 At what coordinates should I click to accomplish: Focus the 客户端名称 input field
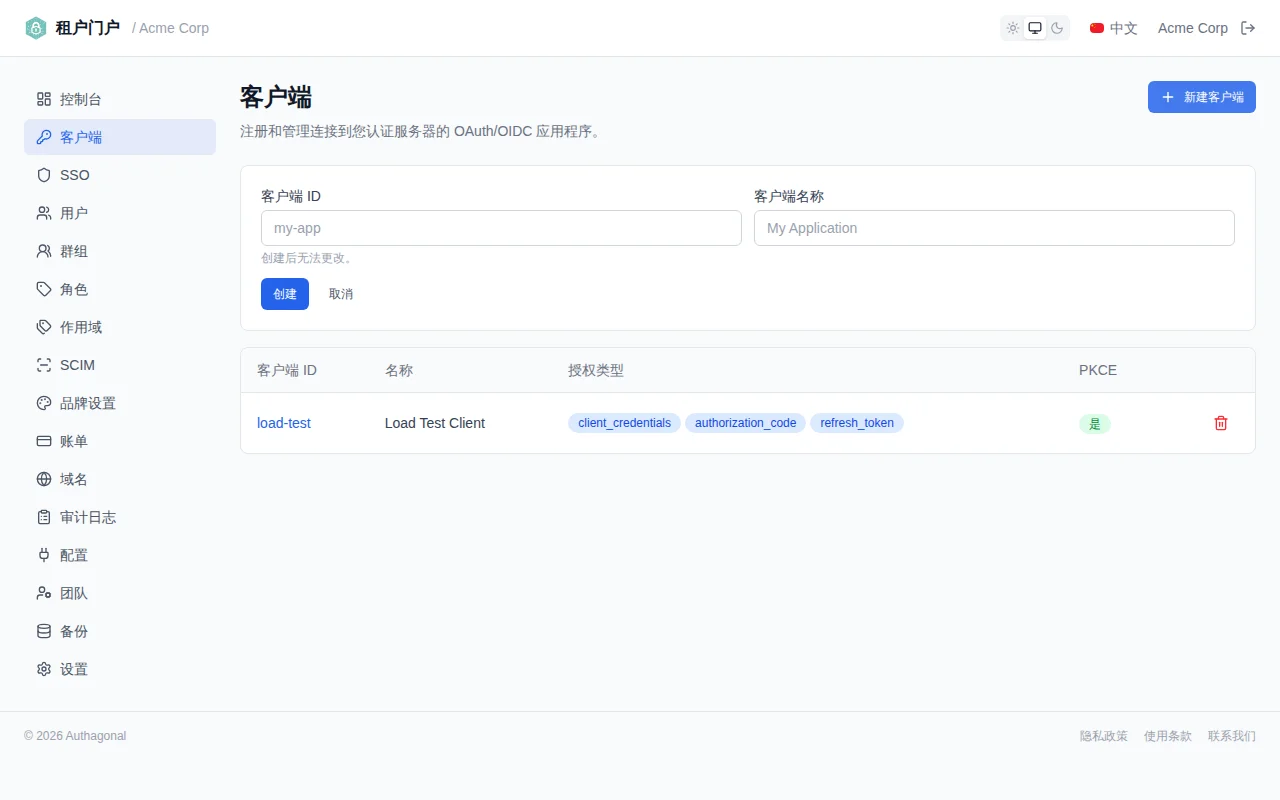pos(994,228)
